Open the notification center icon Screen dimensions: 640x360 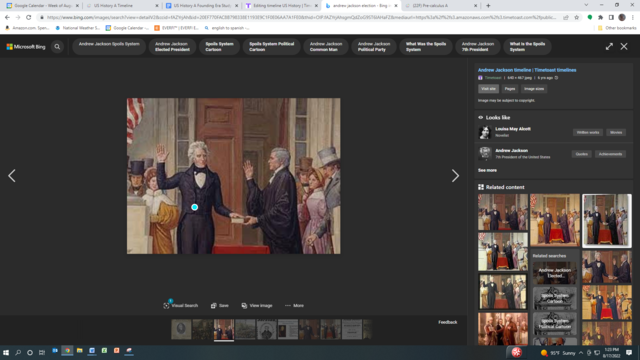[629, 353]
